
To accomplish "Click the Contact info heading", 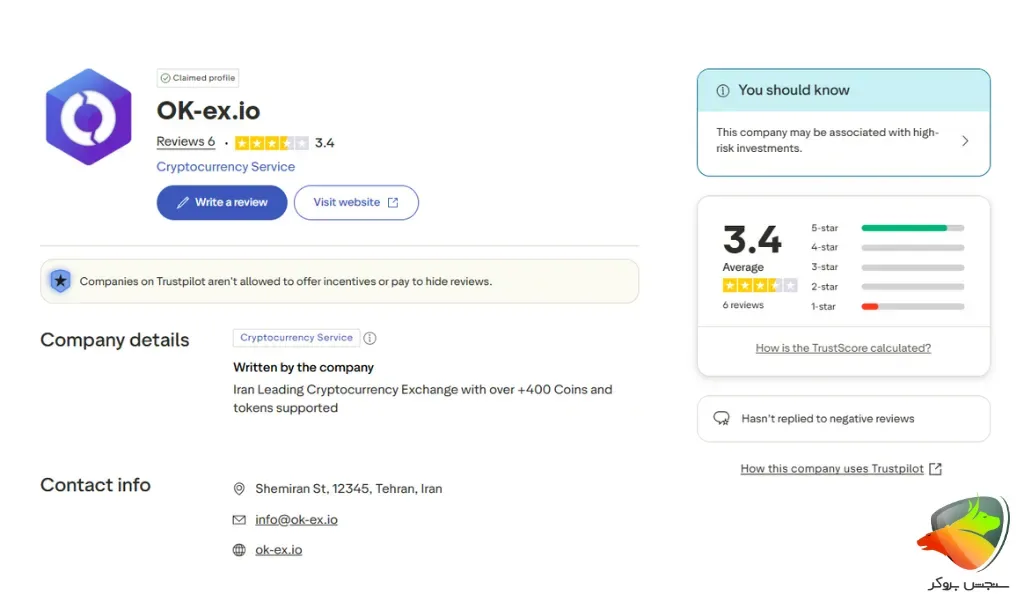I will (95, 485).
